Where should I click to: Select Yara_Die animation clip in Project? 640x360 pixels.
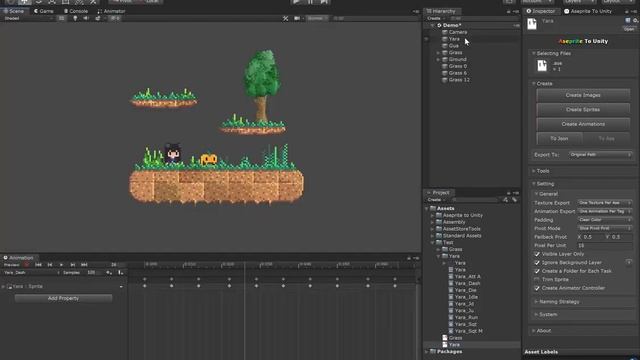pyautogui.click(x=466, y=290)
